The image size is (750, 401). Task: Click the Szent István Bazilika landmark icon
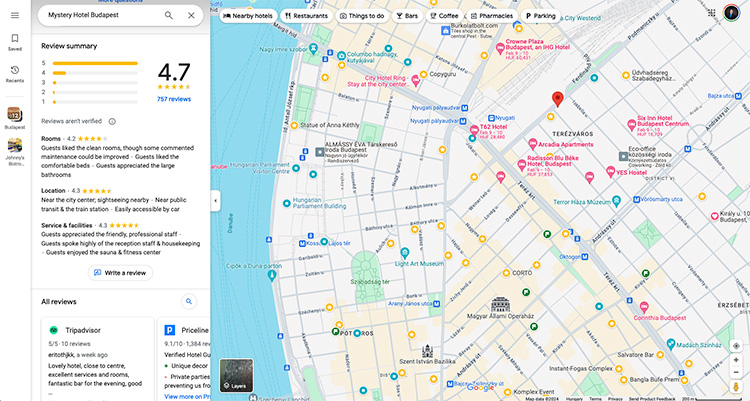[x=427, y=351]
